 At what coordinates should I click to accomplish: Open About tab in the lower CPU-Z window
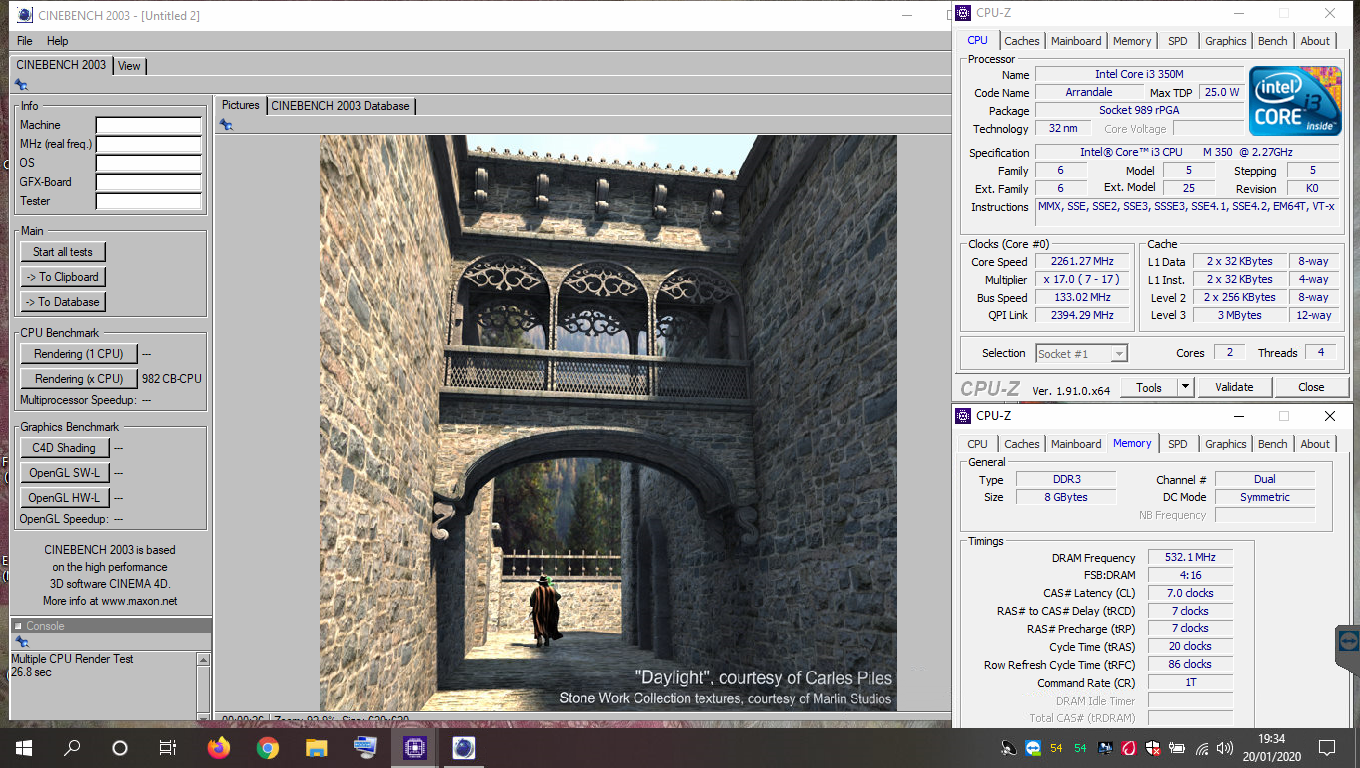pyautogui.click(x=1316, y=444)
